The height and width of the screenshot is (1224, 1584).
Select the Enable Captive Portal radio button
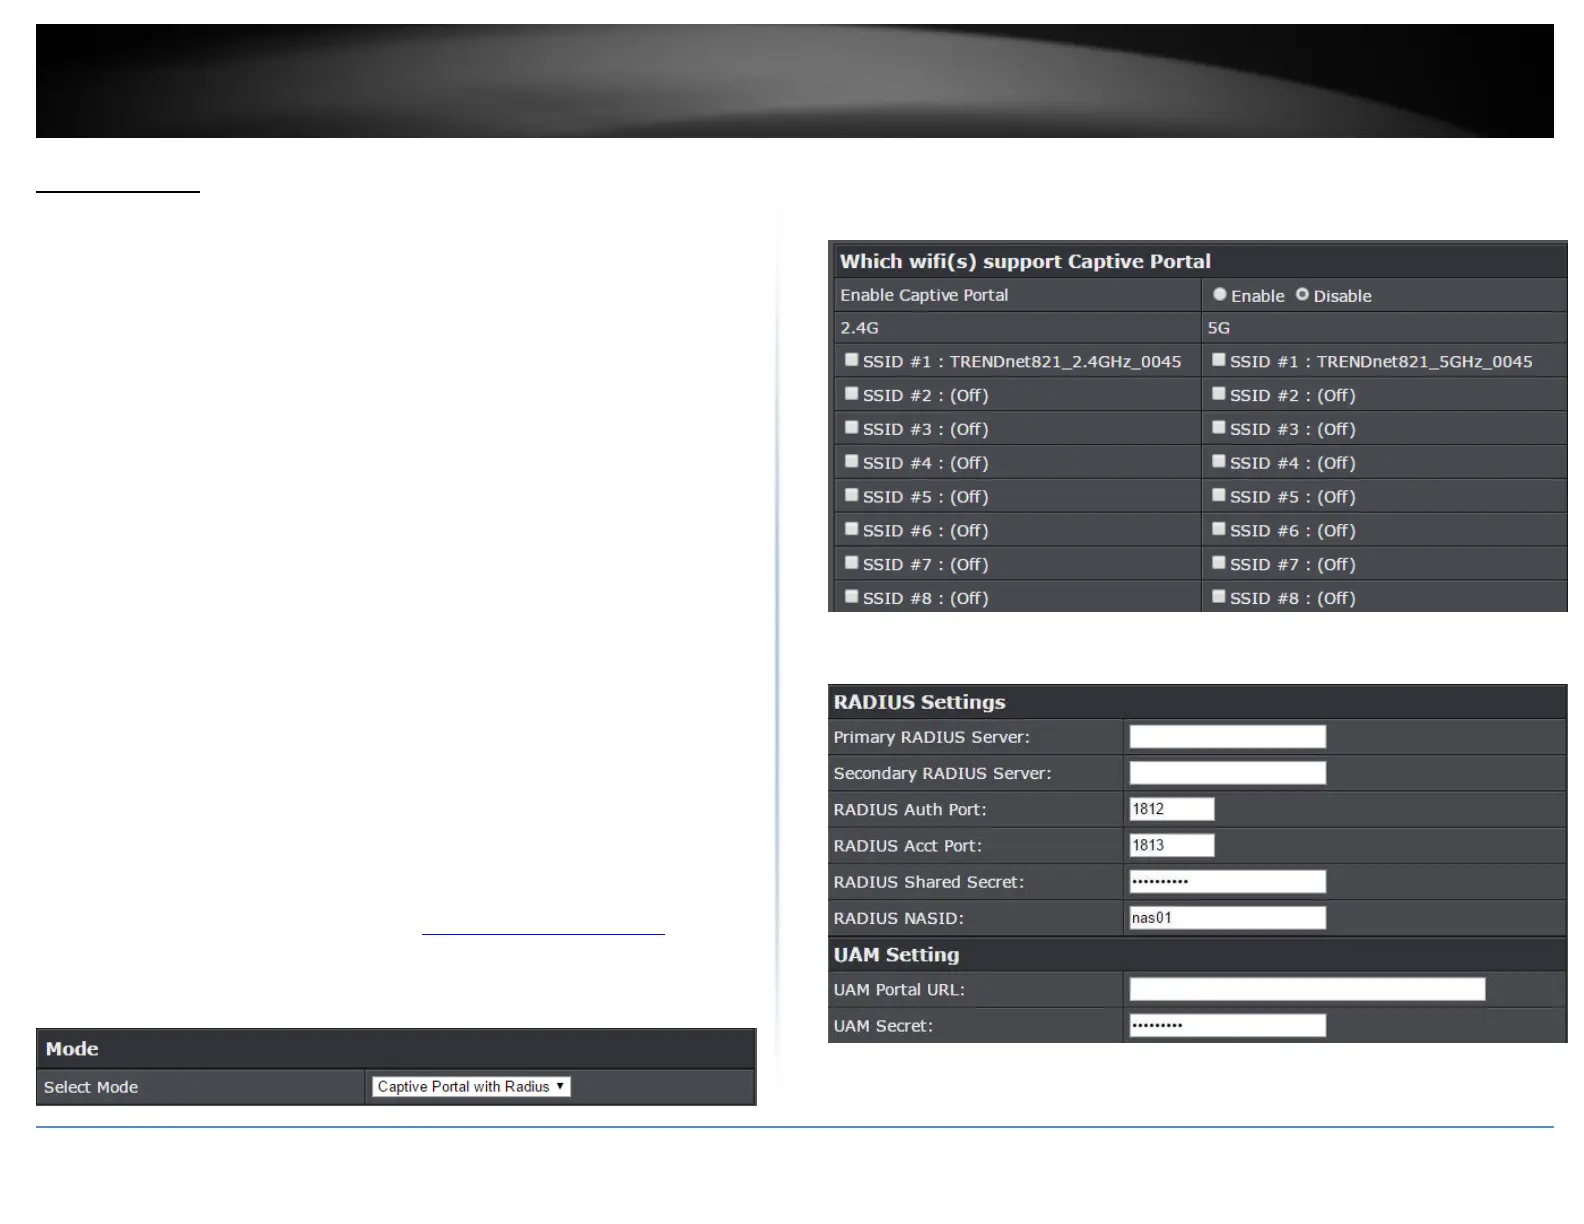tap(1220, 295)
